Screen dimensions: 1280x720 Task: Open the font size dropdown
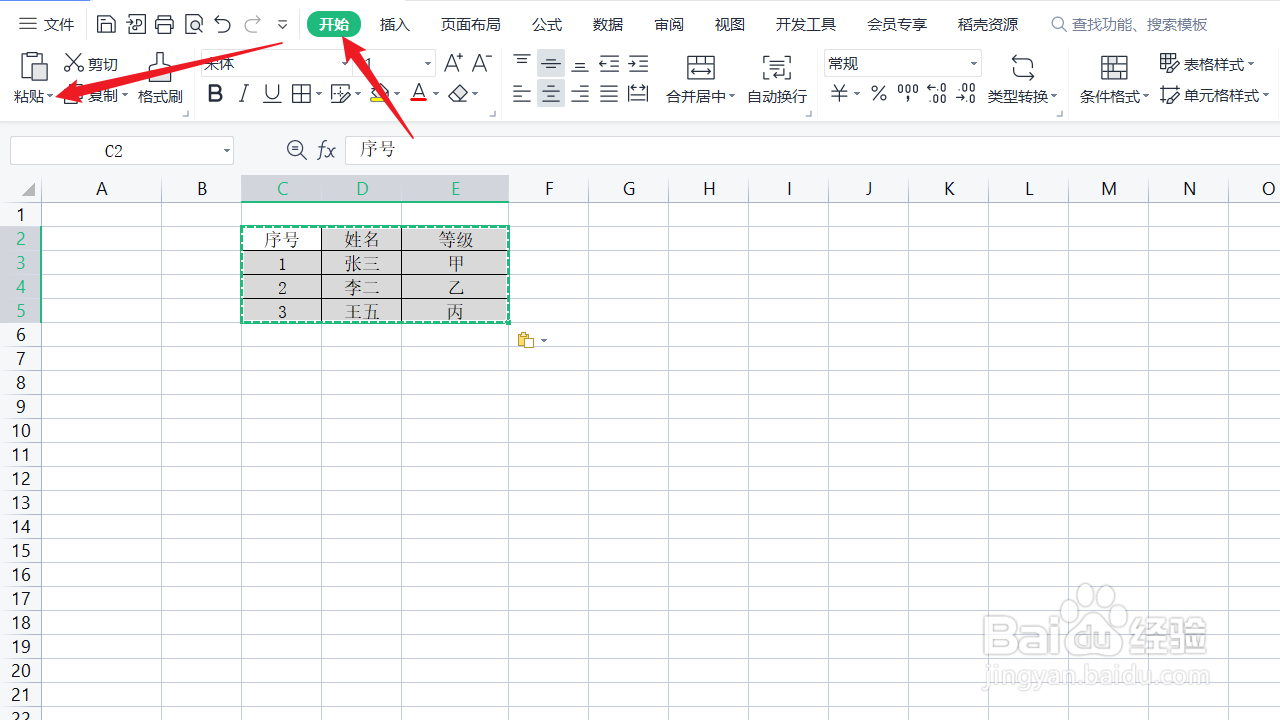pos(428,64)
